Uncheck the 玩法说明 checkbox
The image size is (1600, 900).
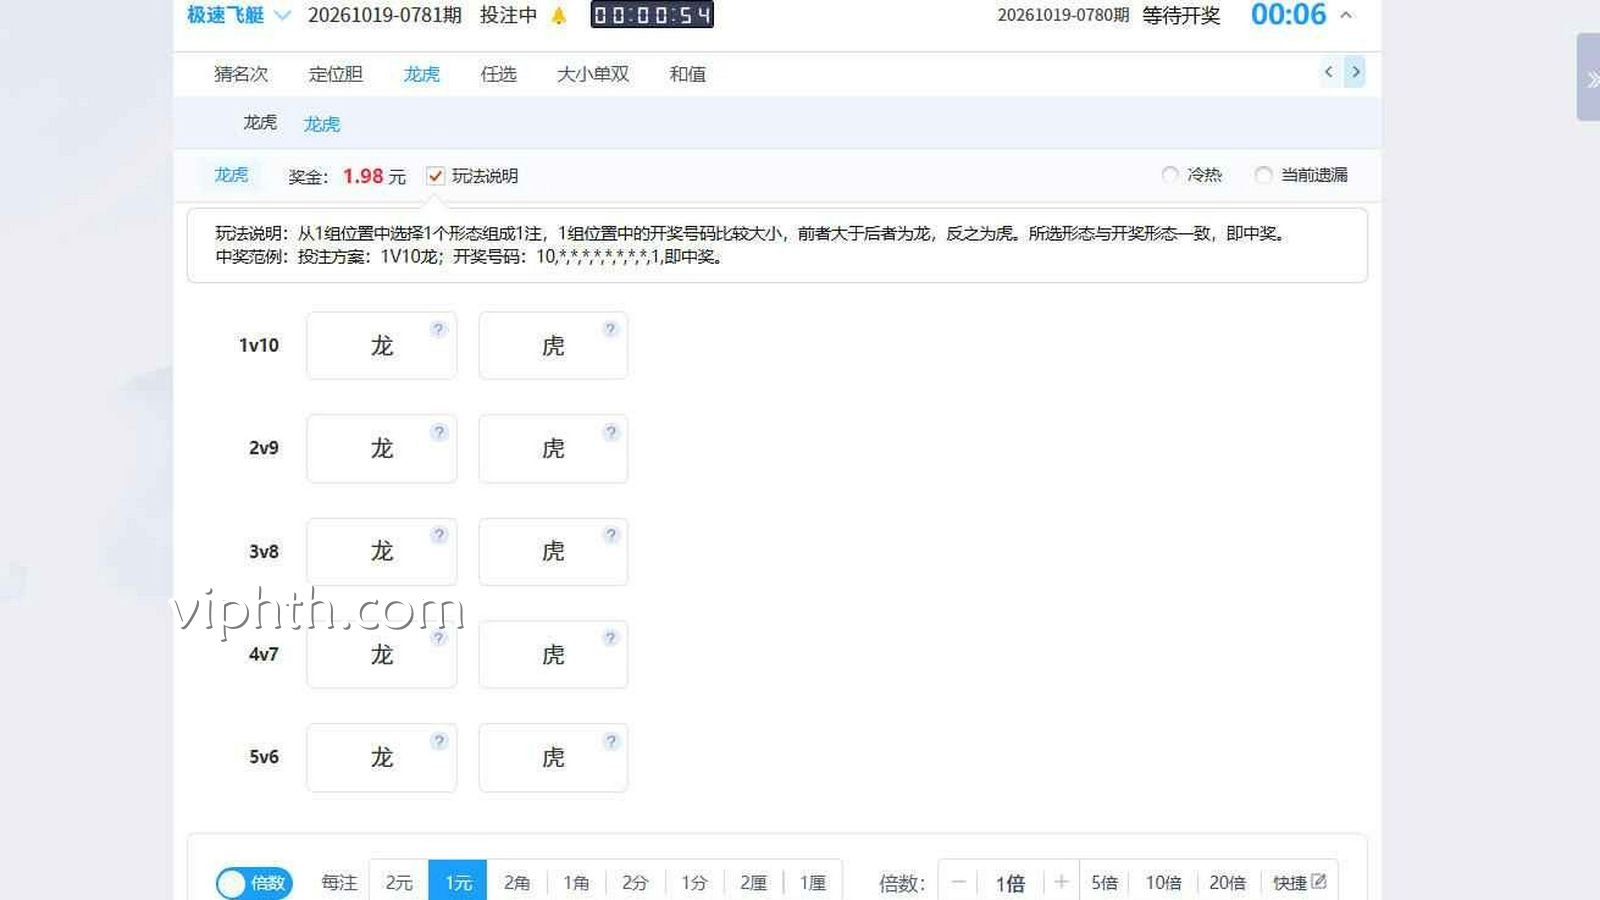point(435,176)
